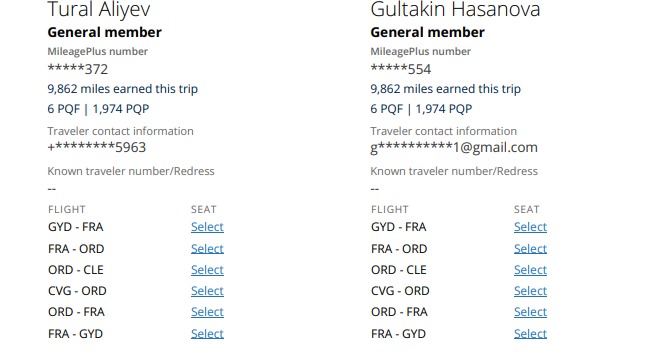The image size is (646, 364).
Task: Select seat for Tural's ORD - FRA flight
Action: (207, 312)
